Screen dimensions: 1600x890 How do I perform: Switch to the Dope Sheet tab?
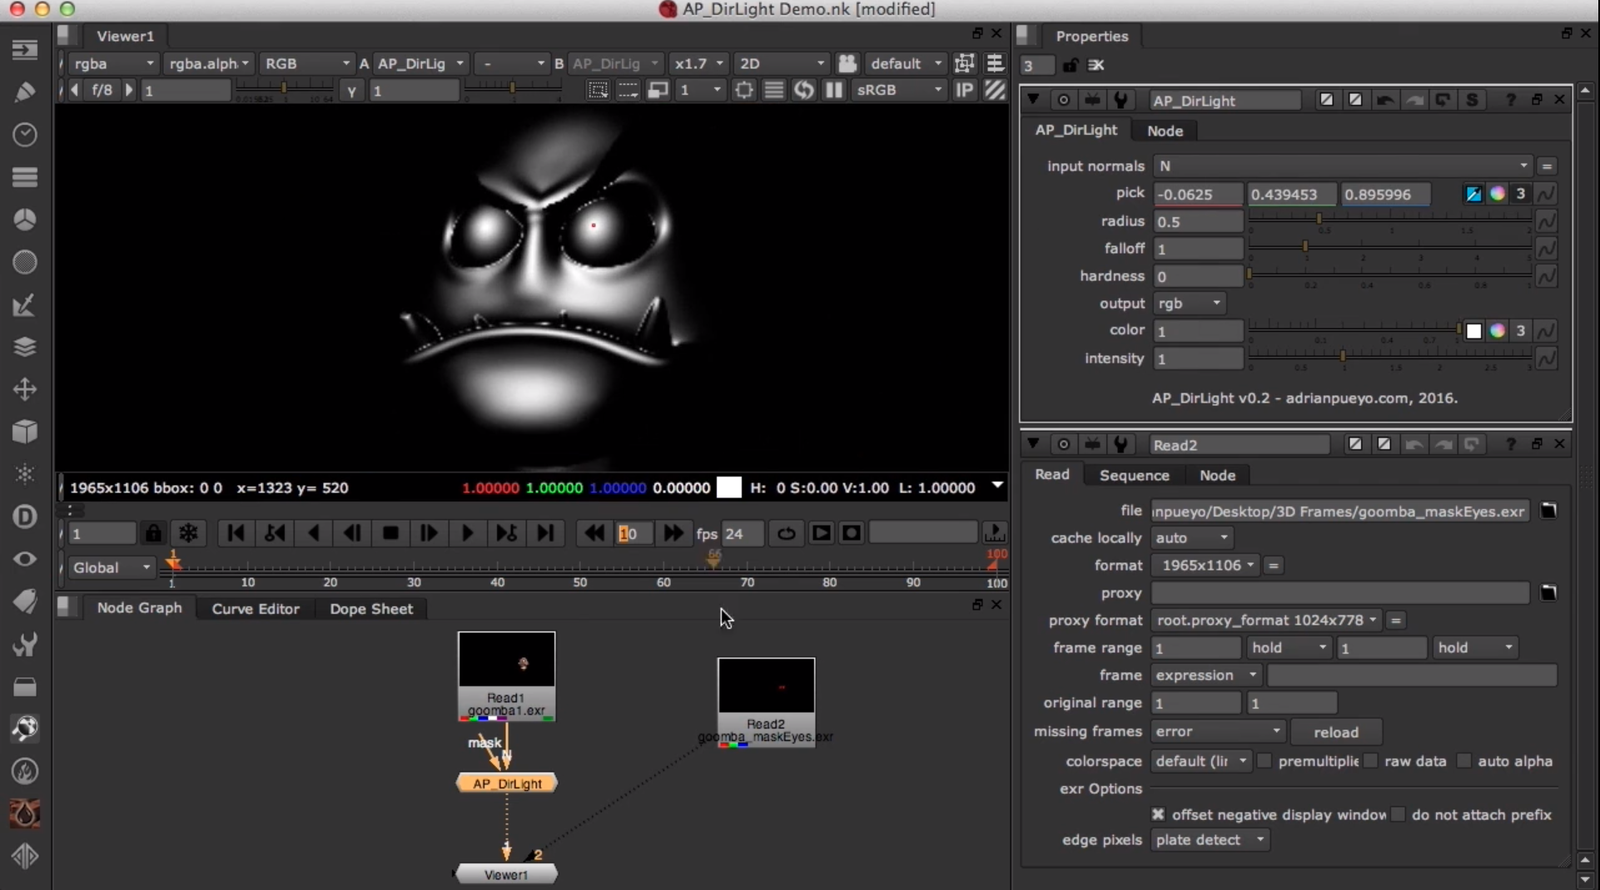click(x=371, y=608)
